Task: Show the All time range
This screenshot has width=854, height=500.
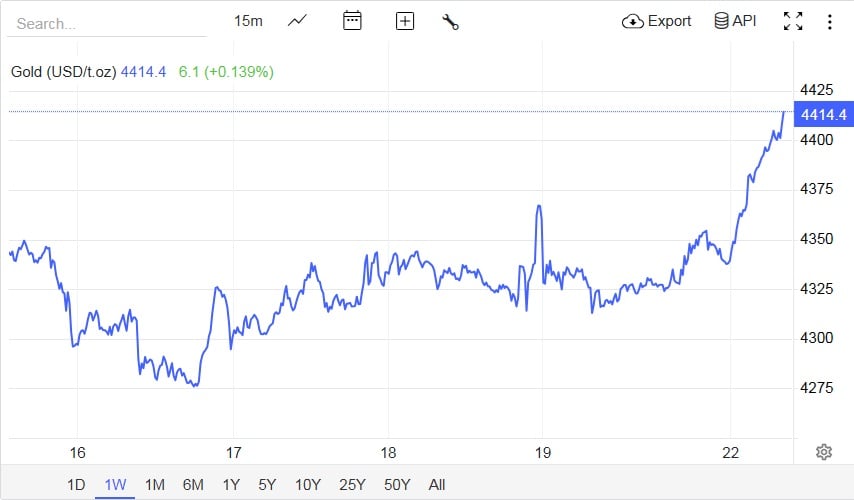Action: [437, 485]
